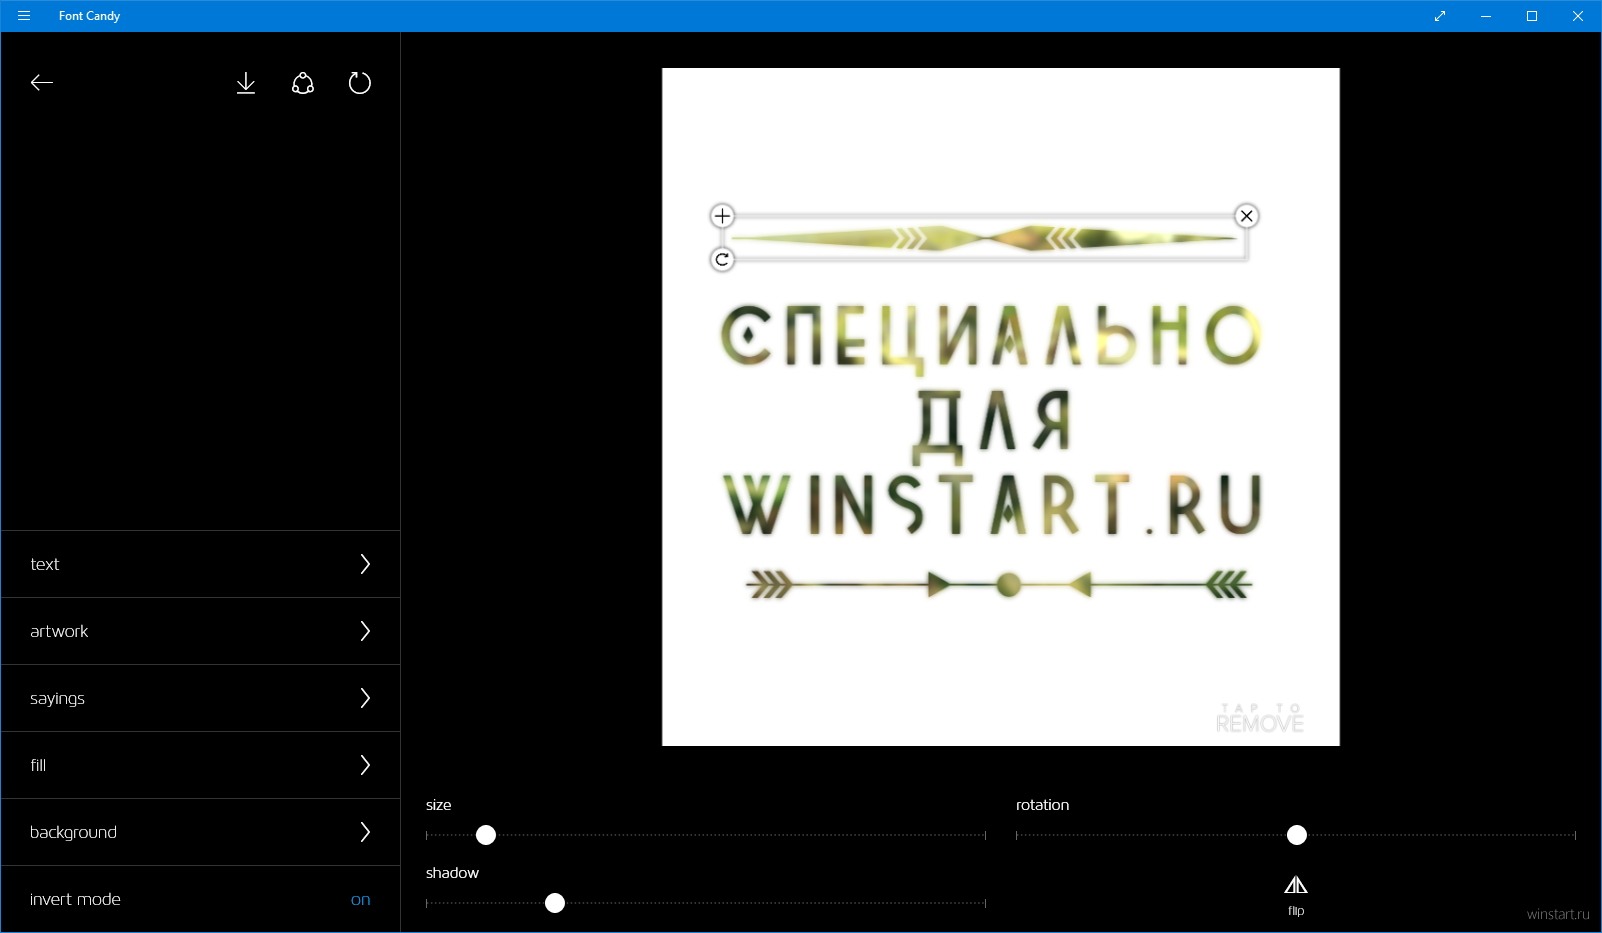Open the background options
The height and width of the screenshot is (933, 1602).
pos(201,832)
